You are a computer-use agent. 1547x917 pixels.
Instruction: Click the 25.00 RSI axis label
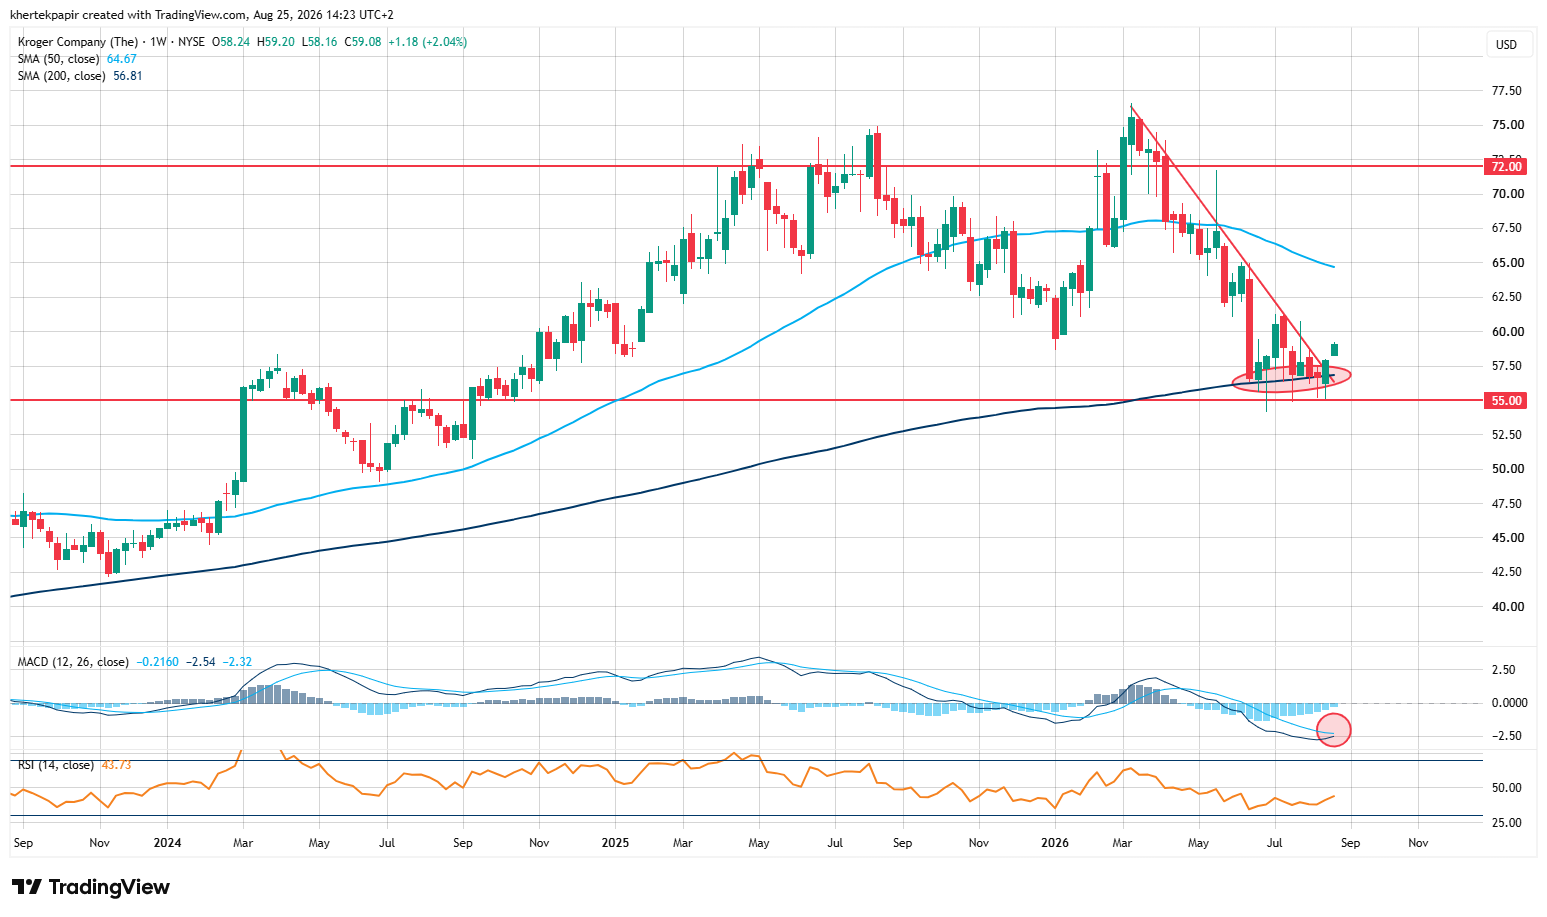[1506, 823]
